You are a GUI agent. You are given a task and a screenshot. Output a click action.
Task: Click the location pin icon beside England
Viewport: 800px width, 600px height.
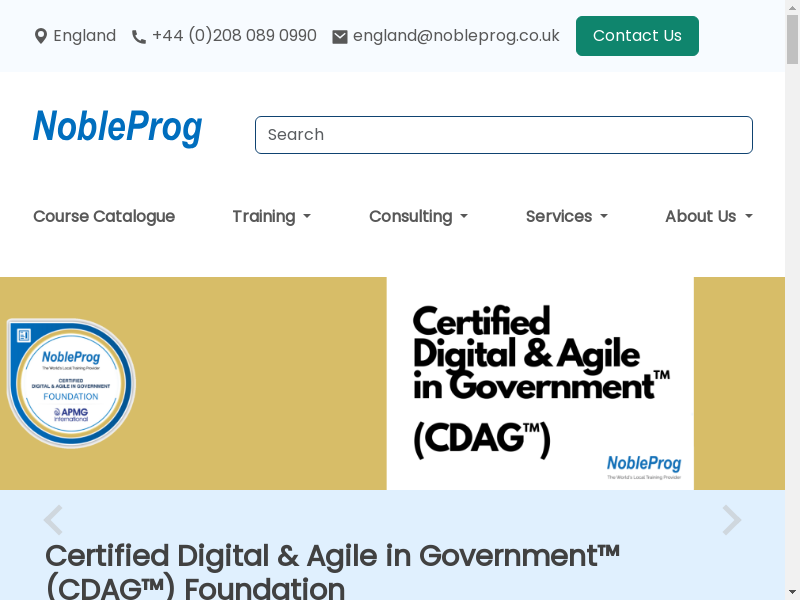point(41,36)
